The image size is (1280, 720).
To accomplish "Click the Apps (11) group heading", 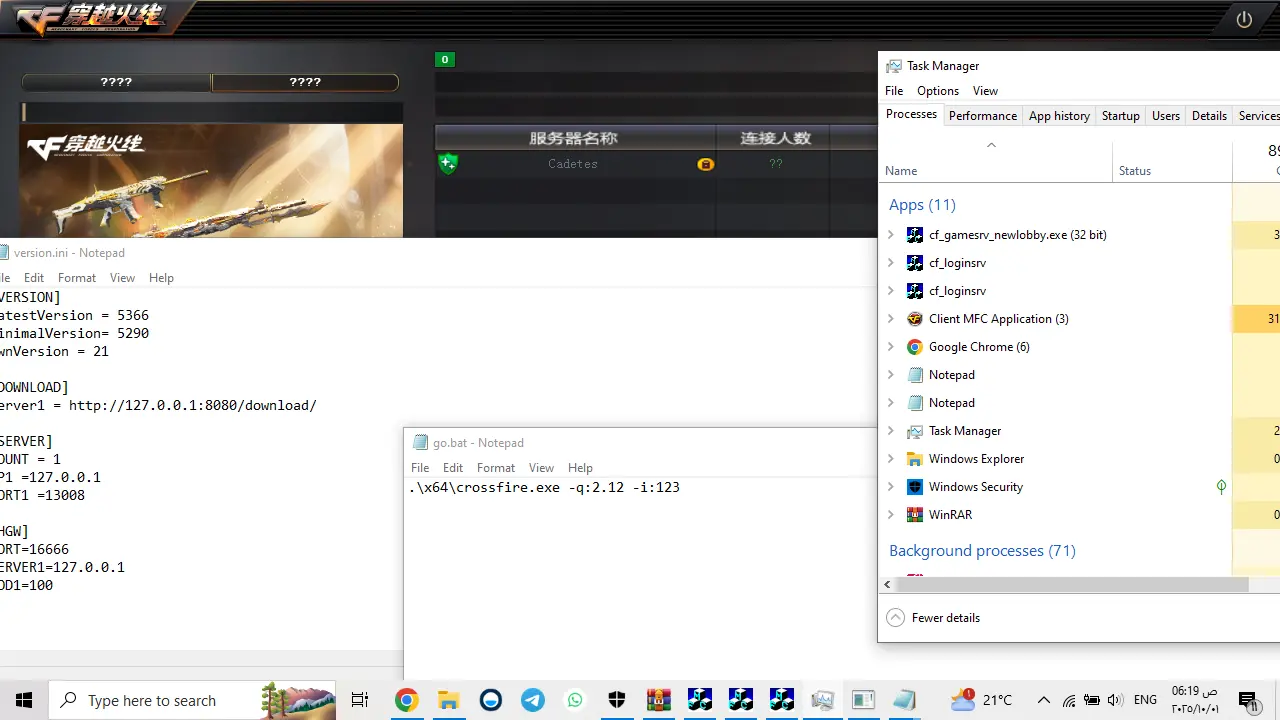I will pyautogui.click(x=922, y=205).
